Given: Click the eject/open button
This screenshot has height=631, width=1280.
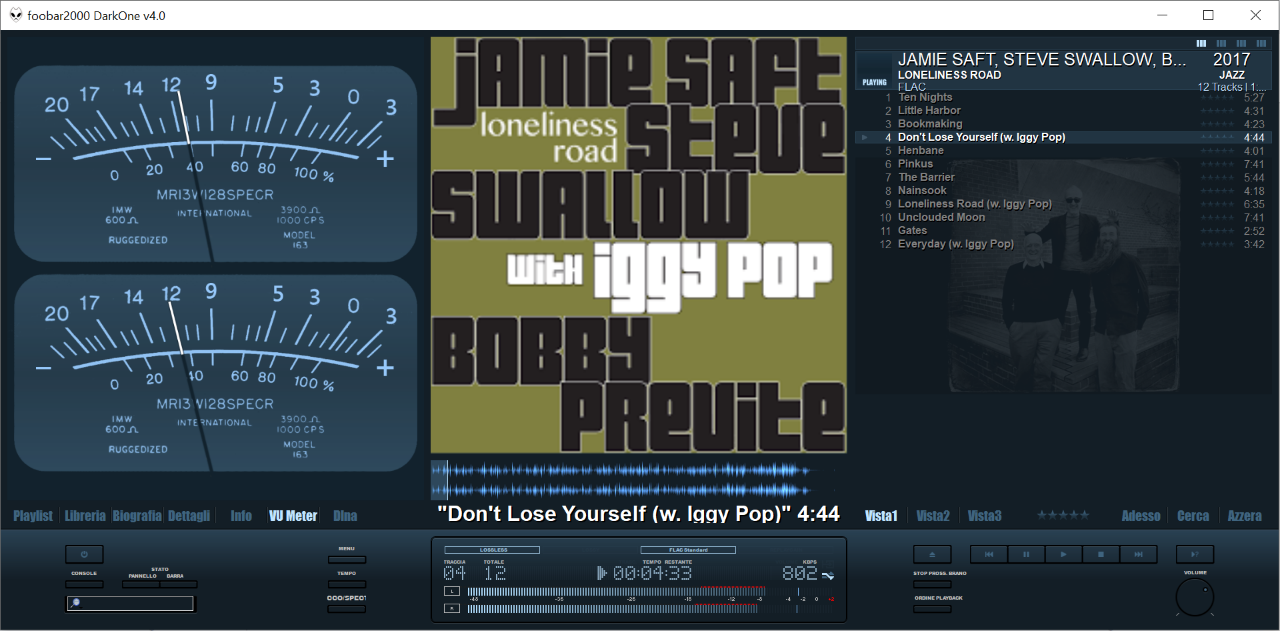Looking at the screenshot, I should pyautogui.click(x=932, y=554).
